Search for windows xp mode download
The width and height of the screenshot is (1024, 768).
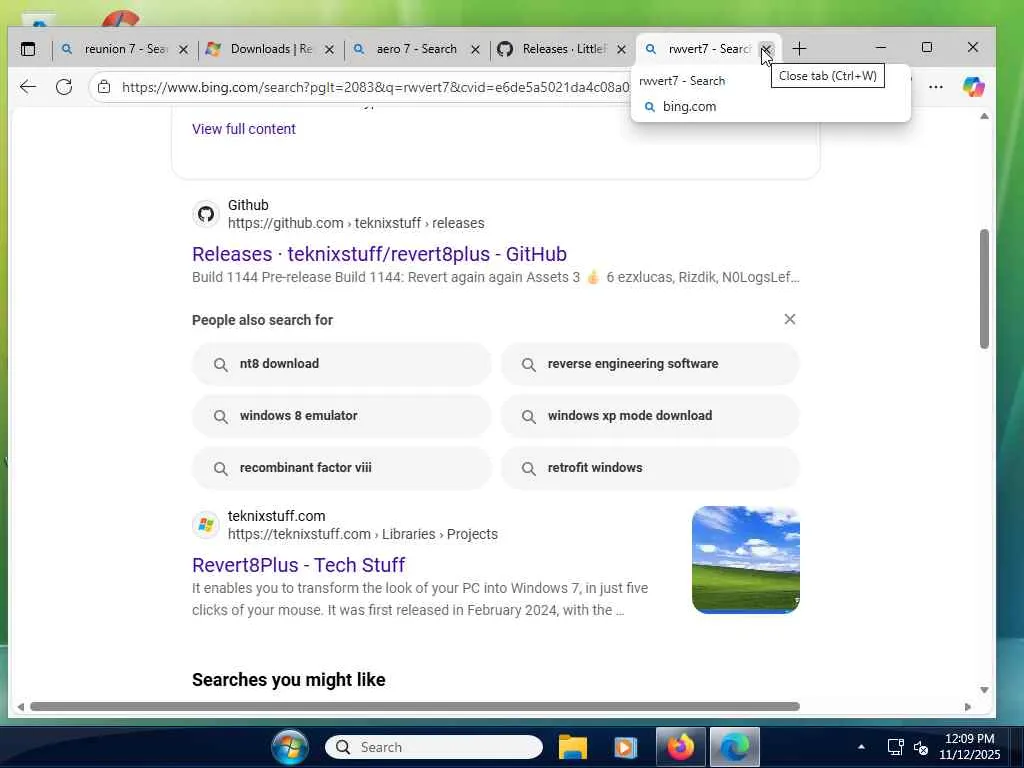pos(650,416)
